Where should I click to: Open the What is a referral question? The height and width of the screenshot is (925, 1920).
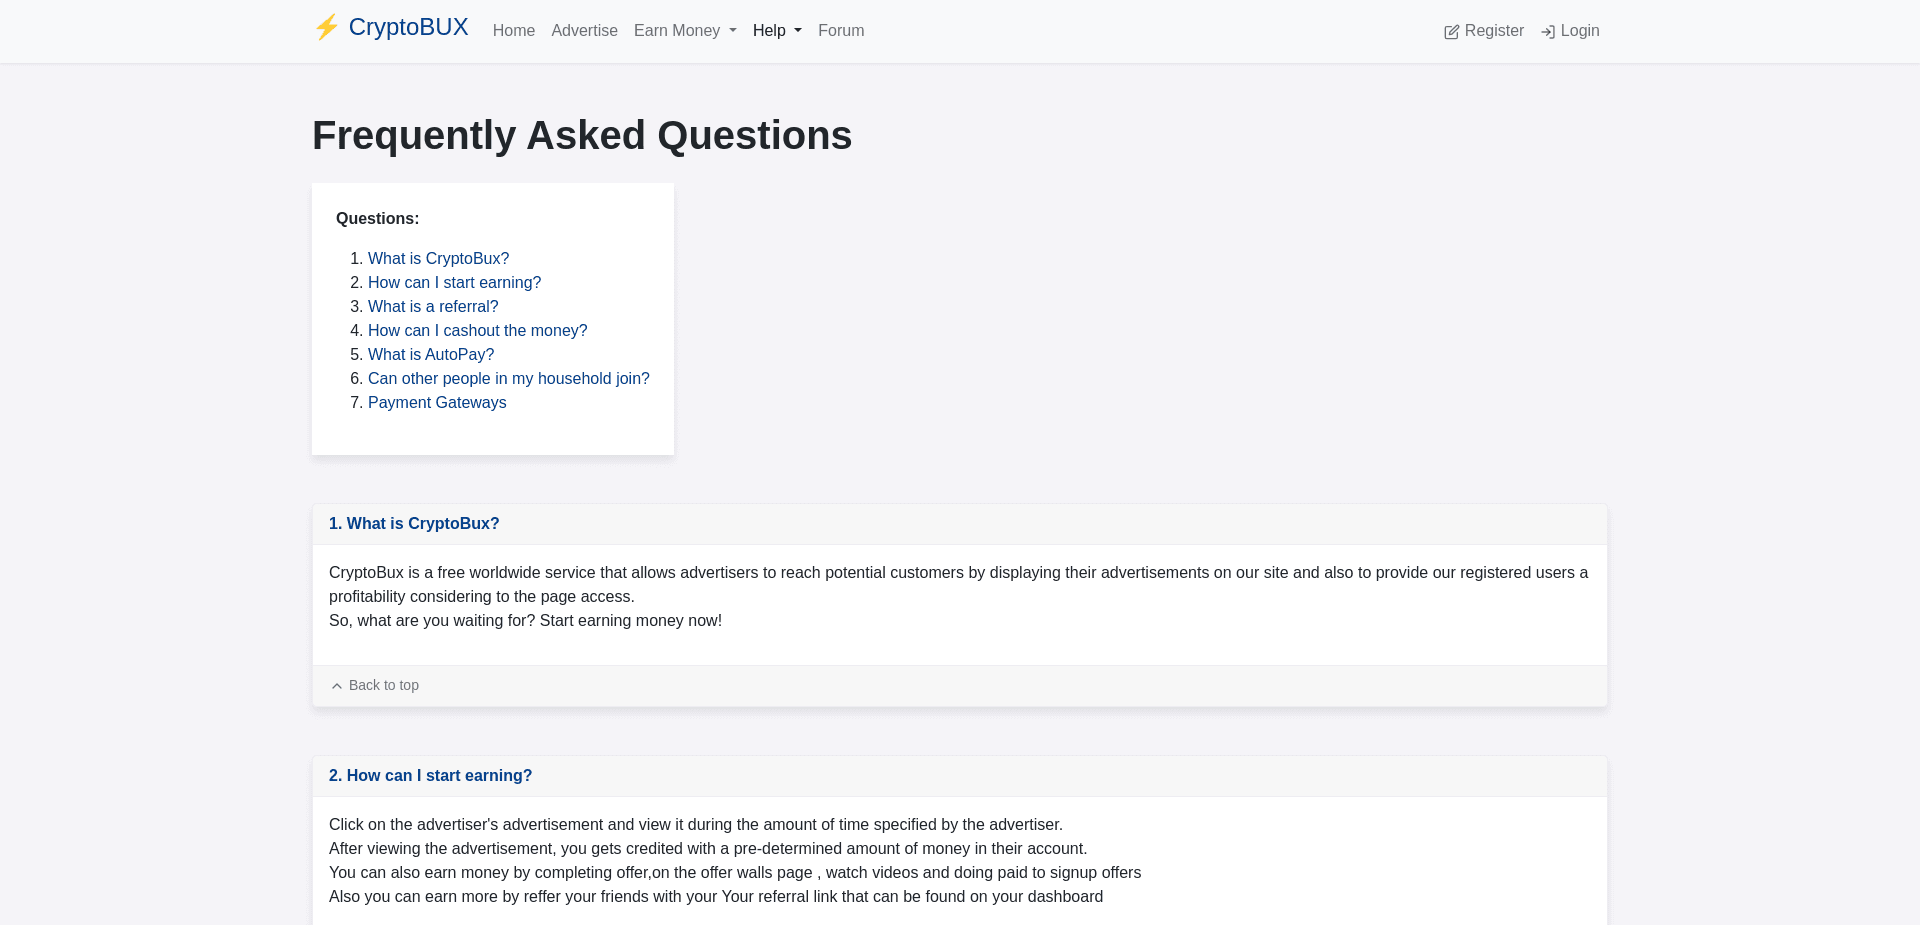click(x=433, y=306)
